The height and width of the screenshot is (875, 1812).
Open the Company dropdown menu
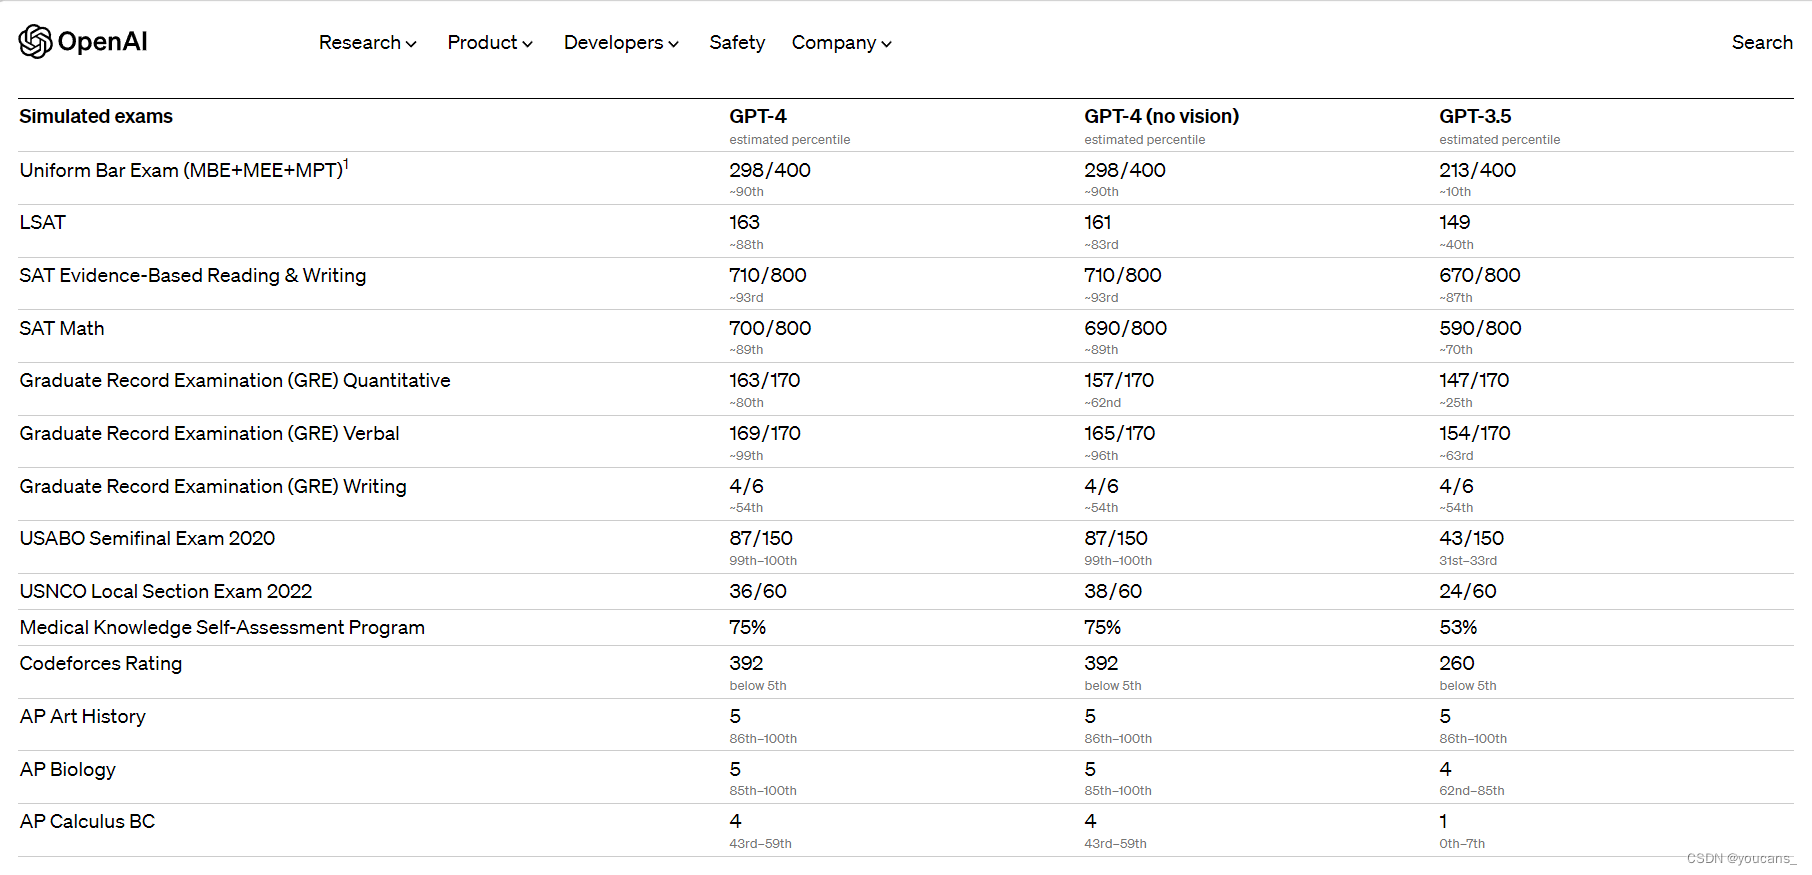coord(842,43)
